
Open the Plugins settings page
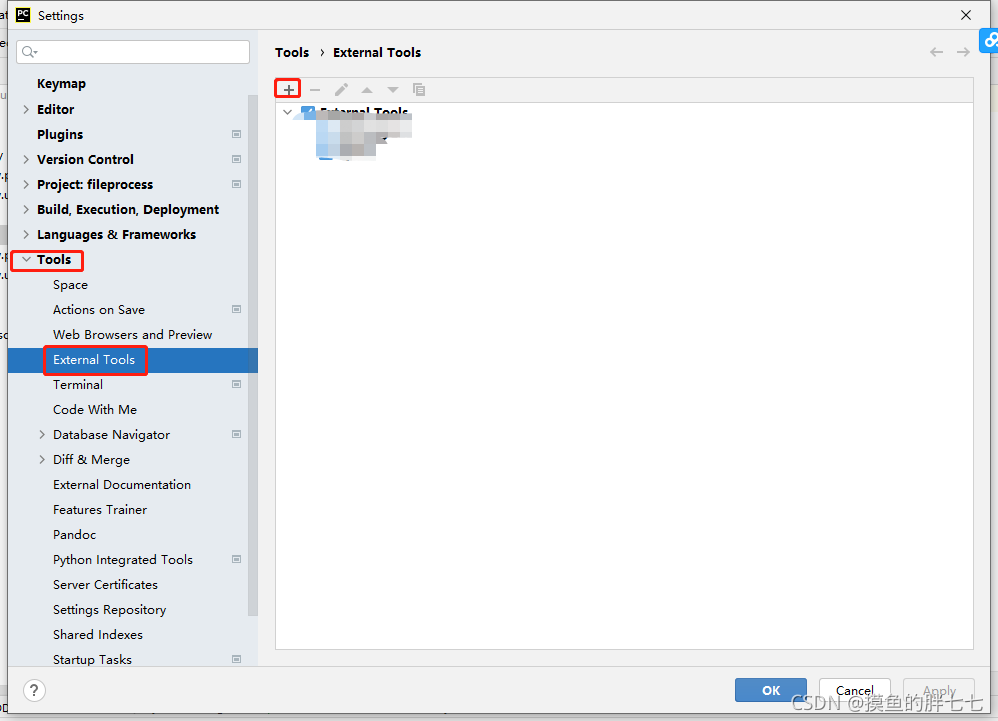click(x=60, y=134)
